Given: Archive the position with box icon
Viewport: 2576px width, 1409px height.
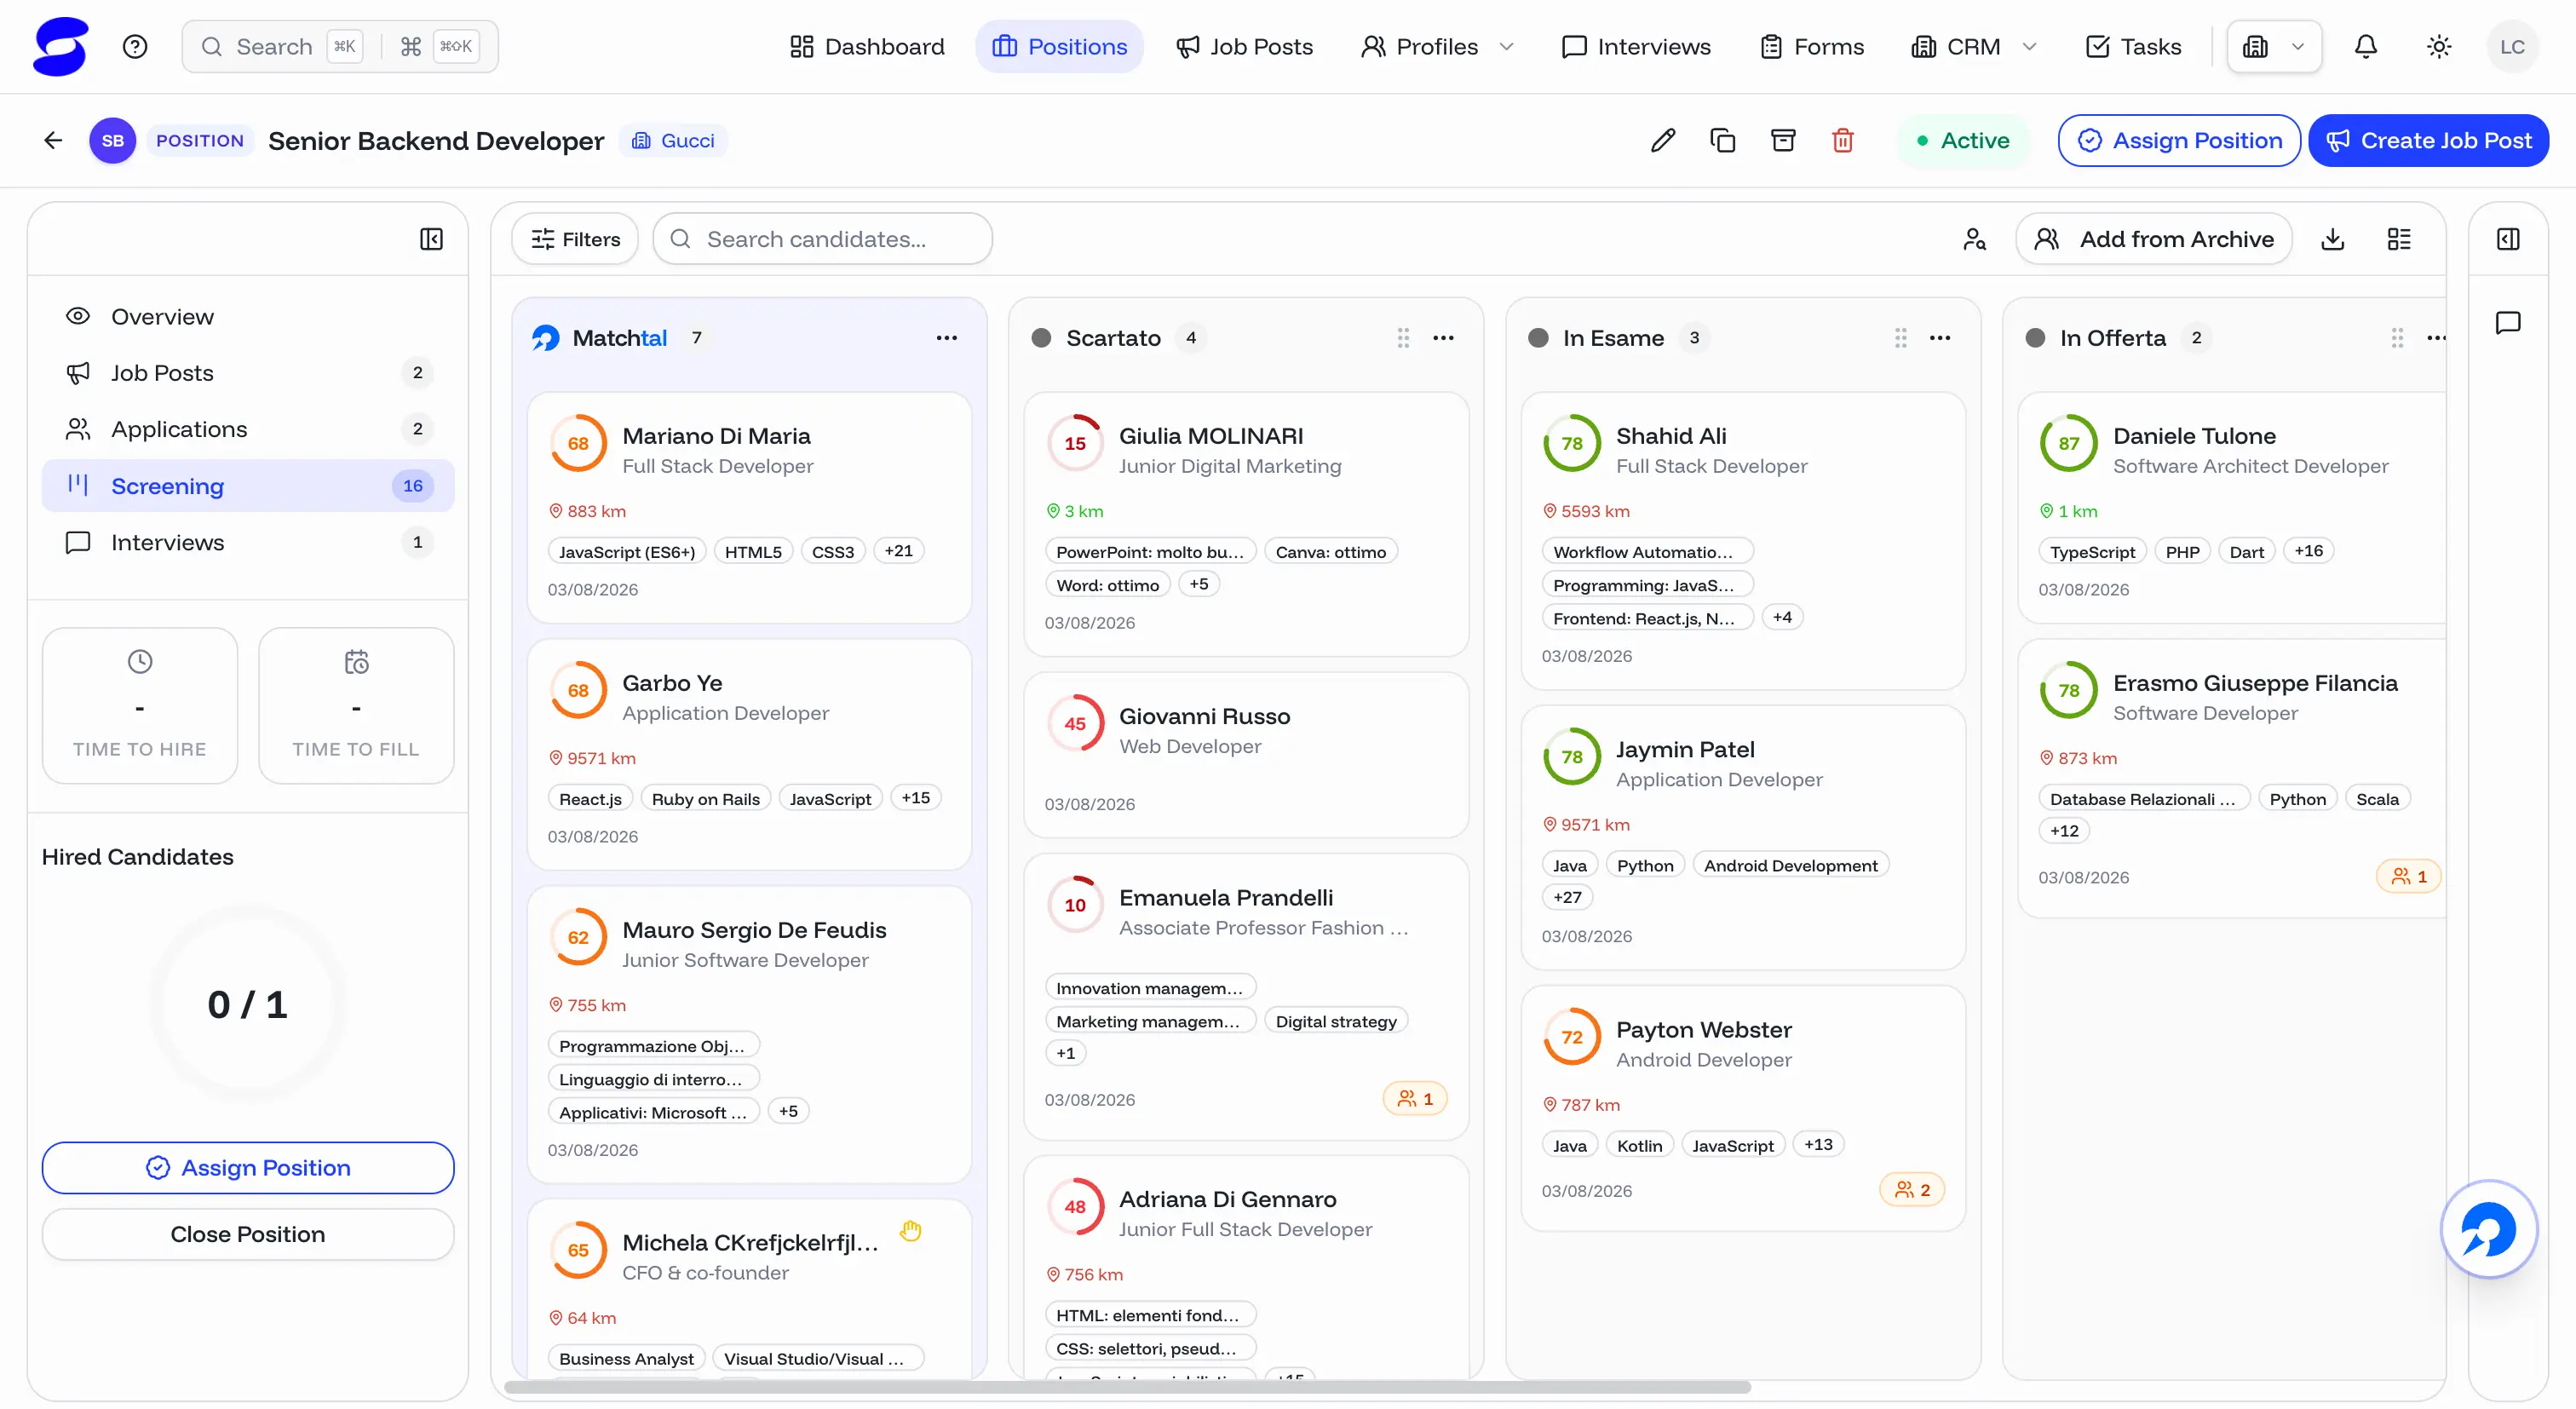Looking at the screenshot, I should tap(1783, 141).
